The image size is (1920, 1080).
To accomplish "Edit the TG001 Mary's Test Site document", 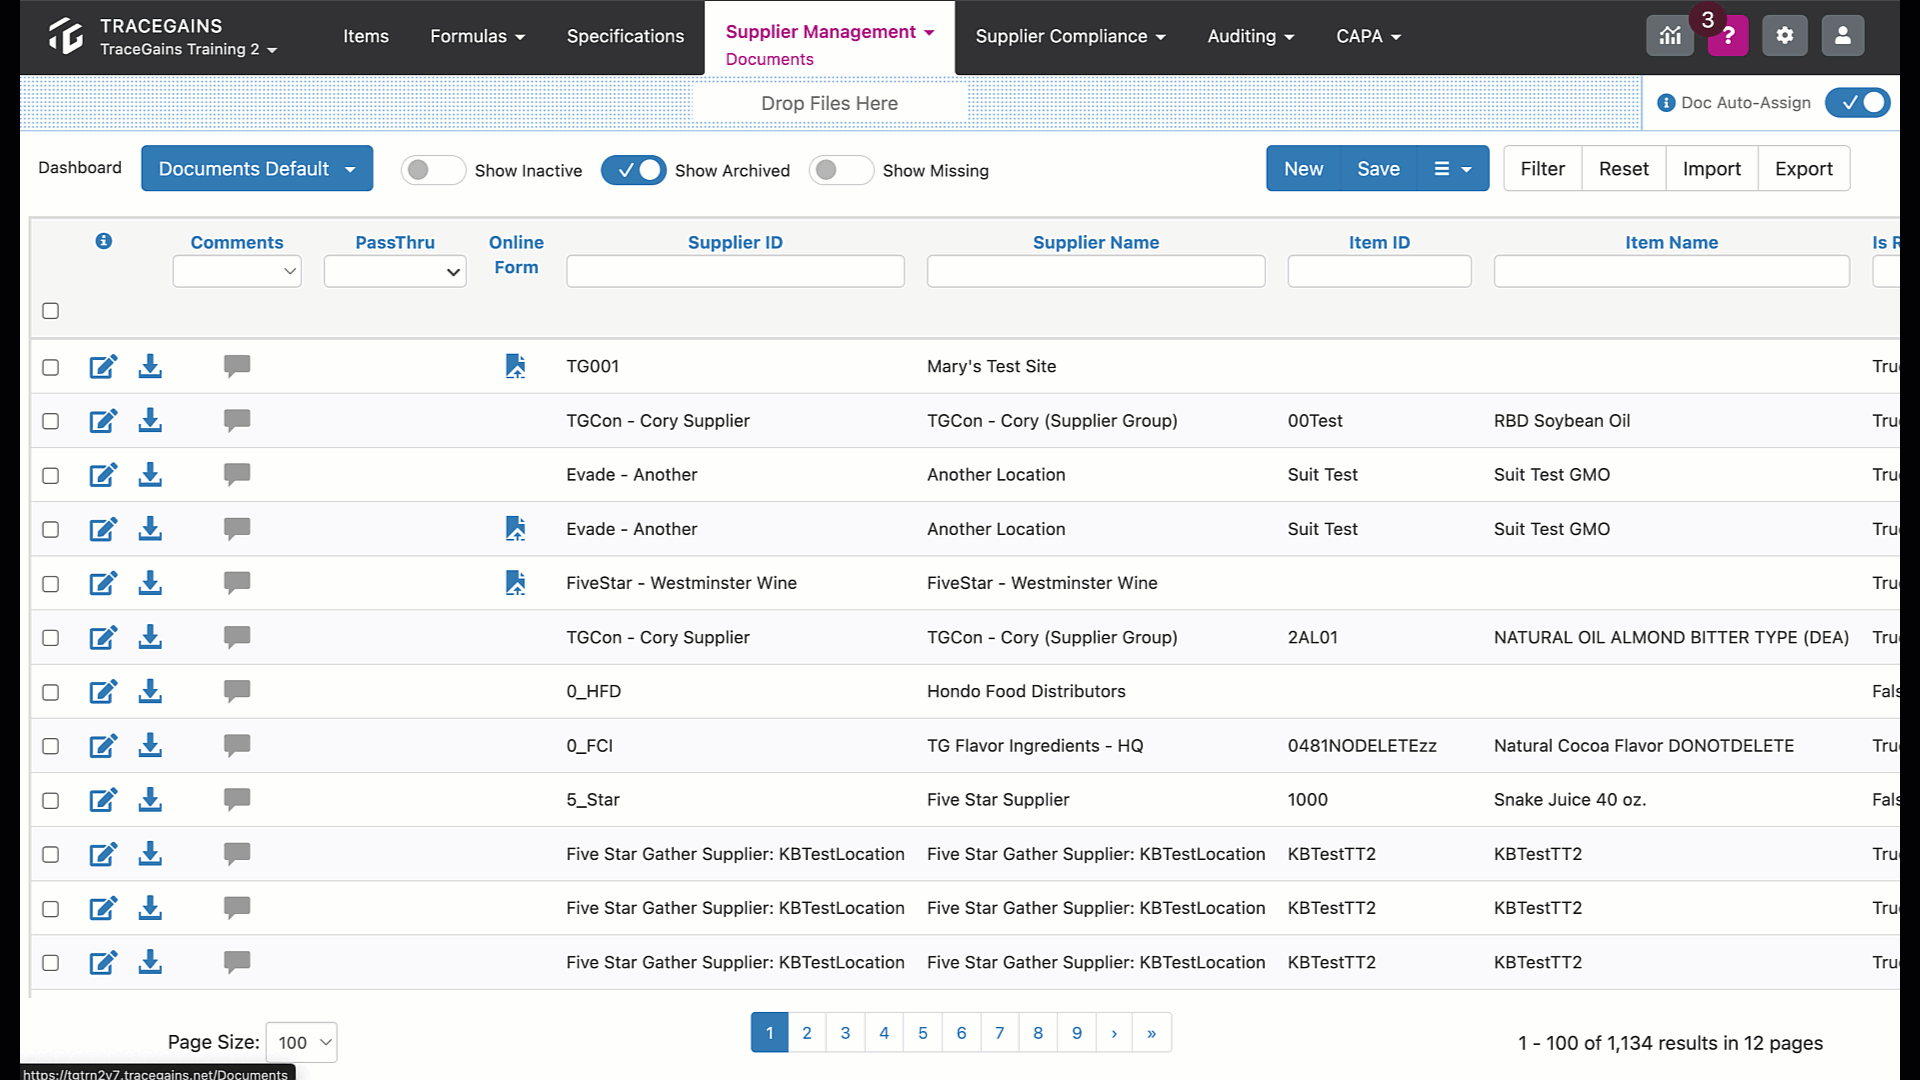I will pos(103,367).
